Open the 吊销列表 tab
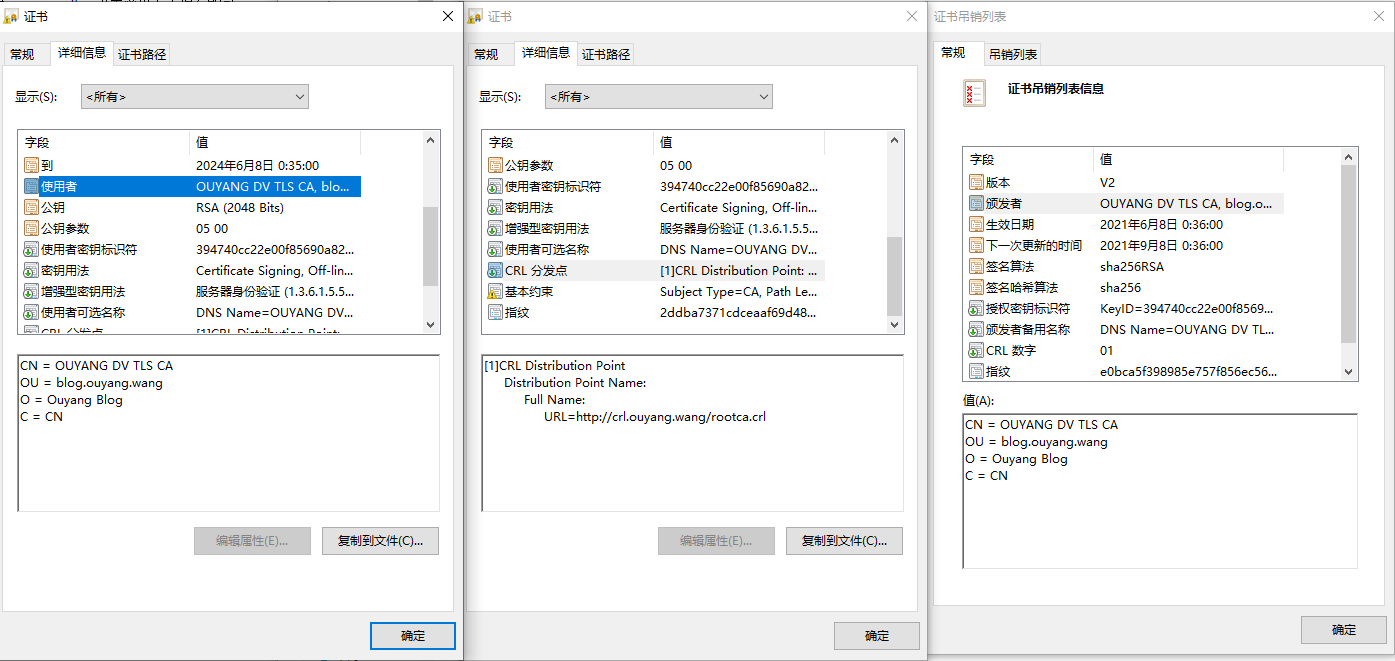Image resolution: width=1395 pixels, height=661 pixels. click(x=1013, y=54)
